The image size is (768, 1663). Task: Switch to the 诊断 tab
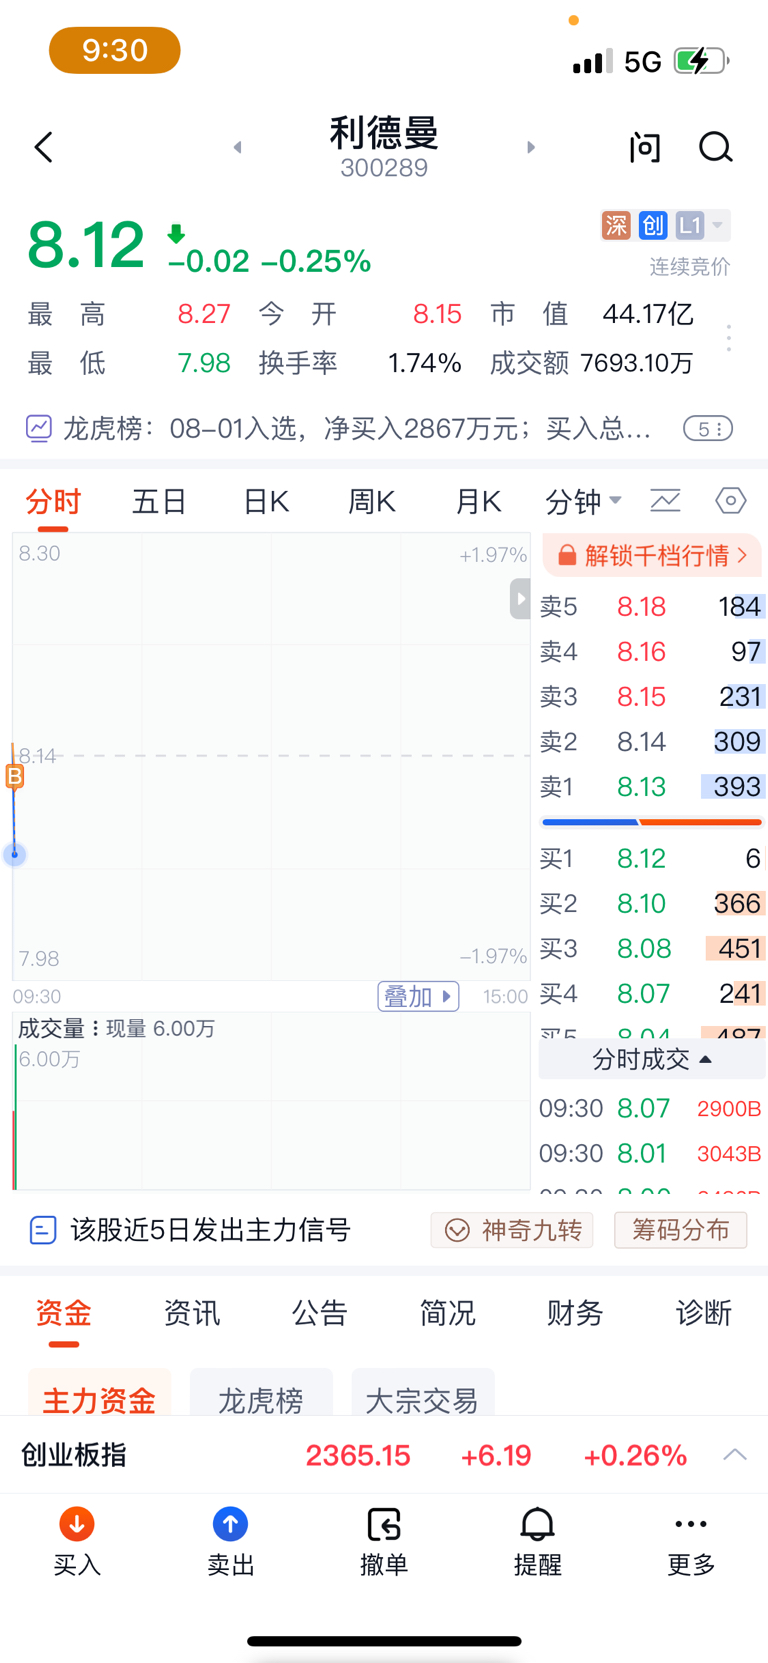click(x=704, y=1313)
